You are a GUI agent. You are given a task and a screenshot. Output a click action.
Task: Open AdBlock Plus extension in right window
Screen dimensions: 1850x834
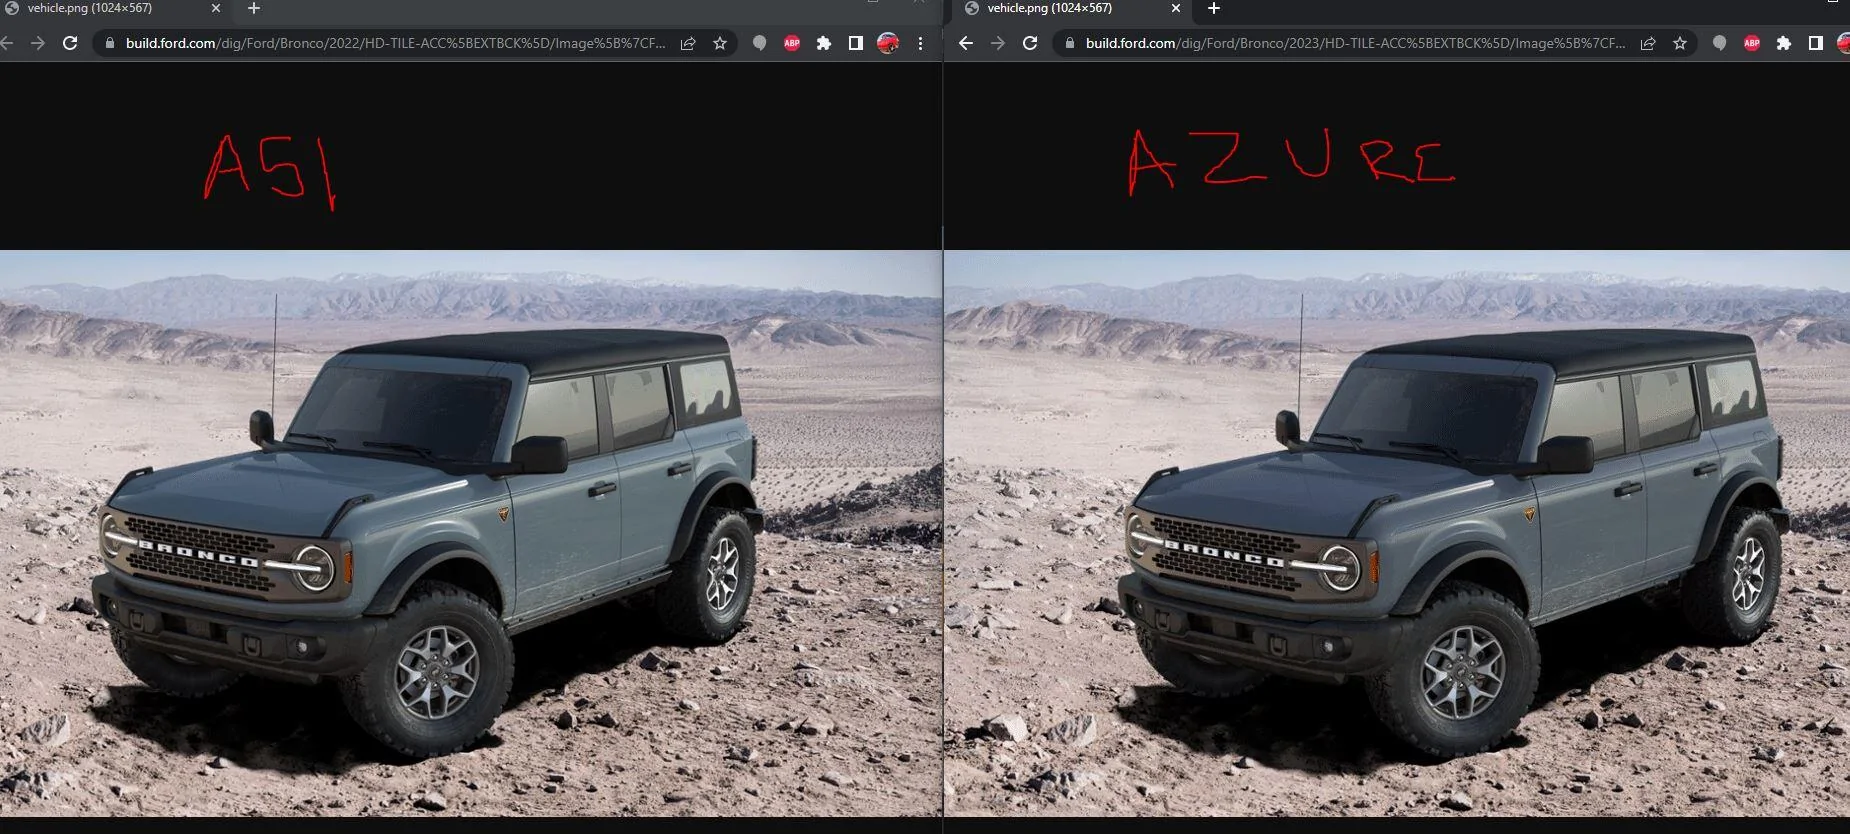click(1752, 43)
